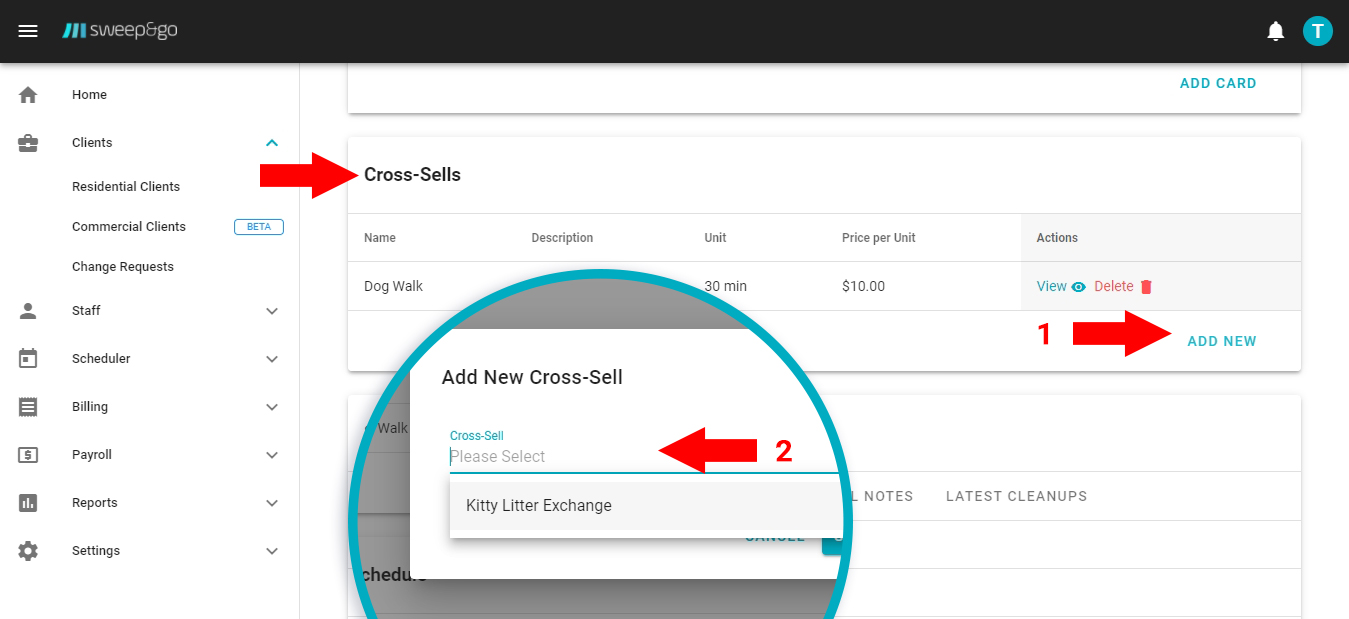Open the T profile avatar
Screen dimensions: 1349x619
coord(1317,30)
